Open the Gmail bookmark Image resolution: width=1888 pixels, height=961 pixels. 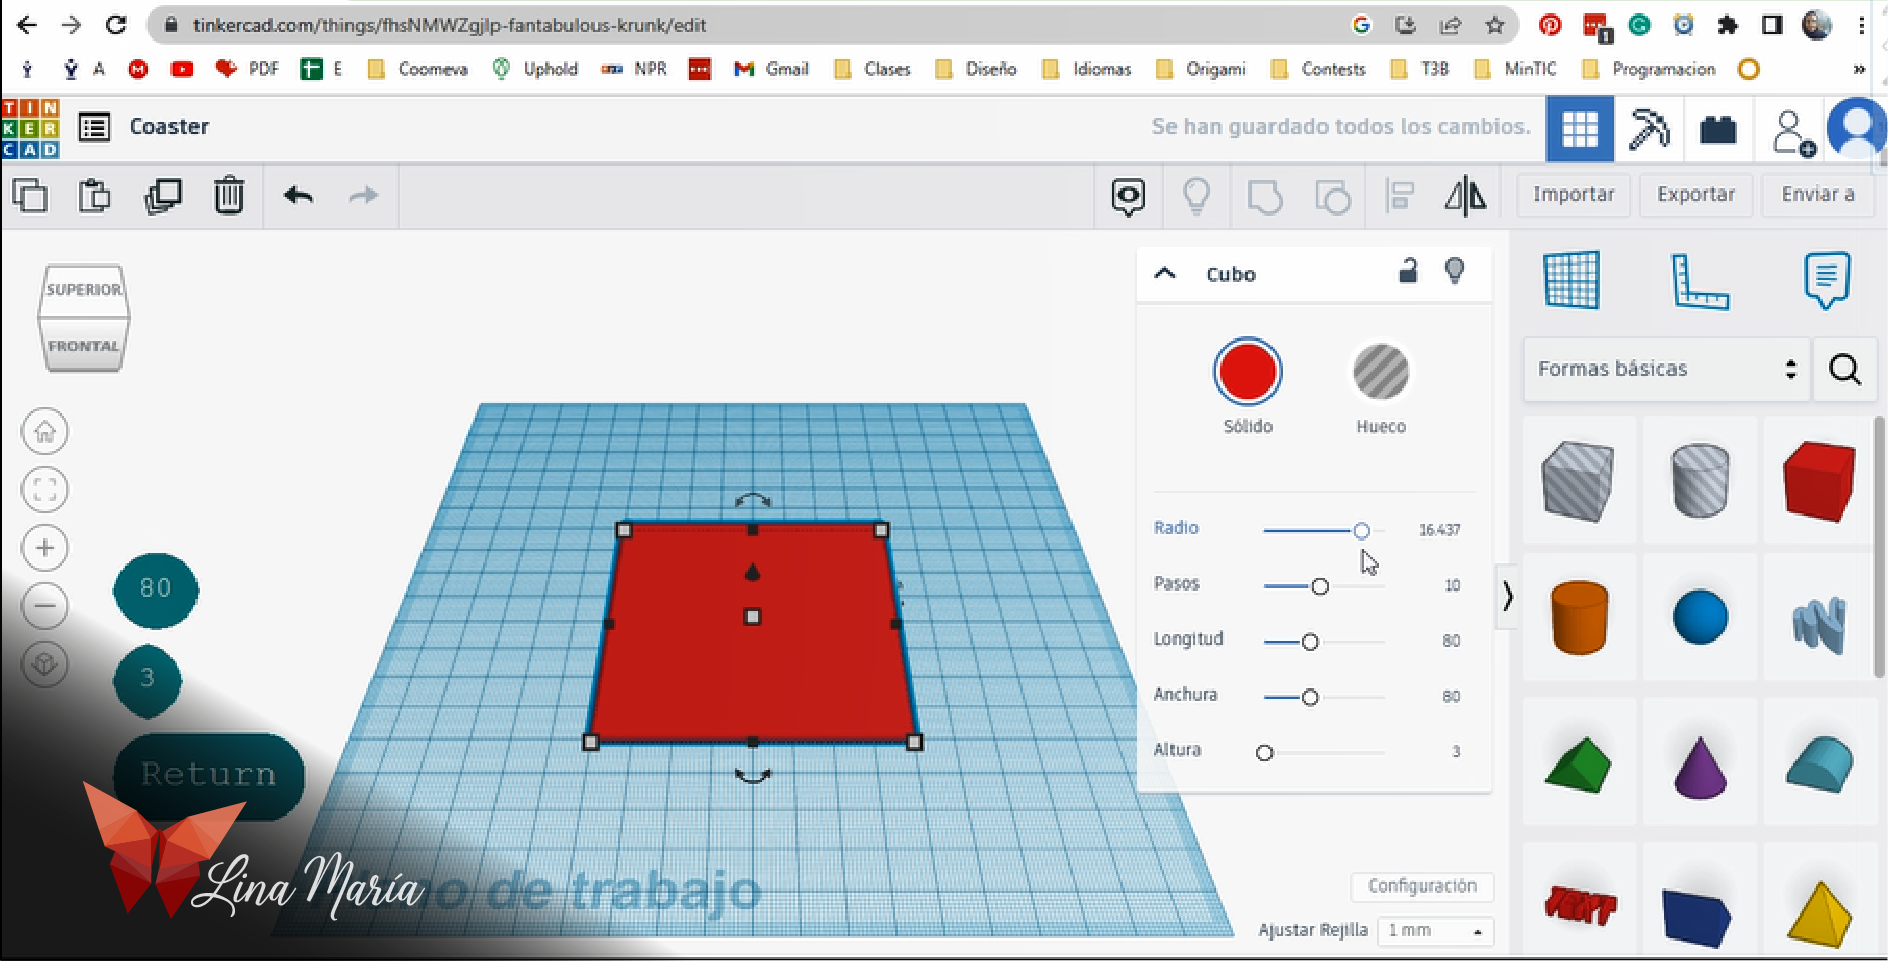[x=771, y=69]
